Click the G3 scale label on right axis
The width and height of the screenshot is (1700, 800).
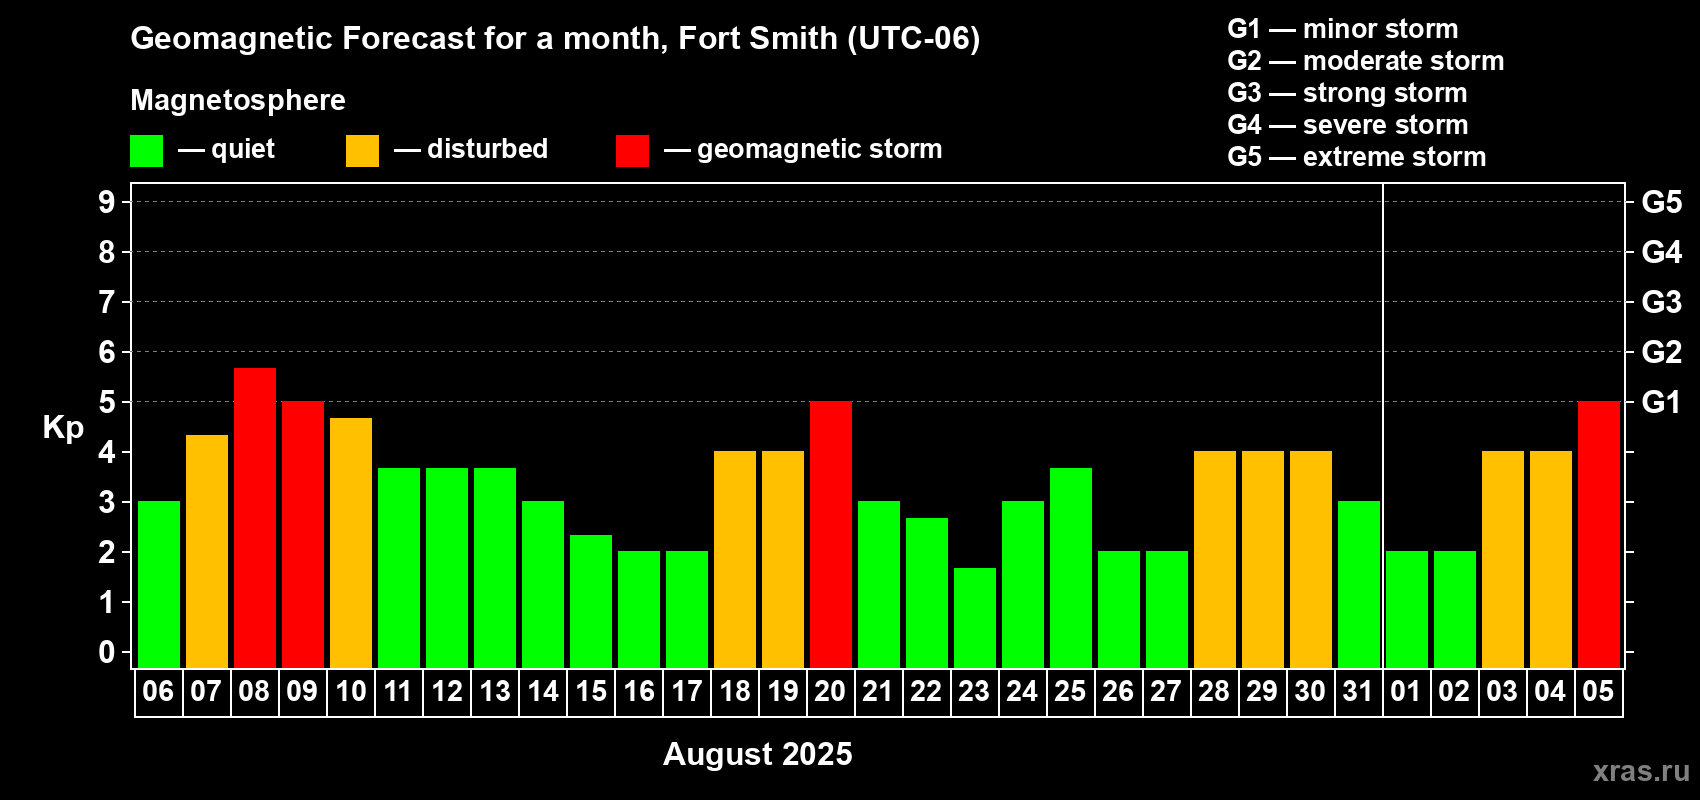pyautogui.click(x=1662, y=302)
